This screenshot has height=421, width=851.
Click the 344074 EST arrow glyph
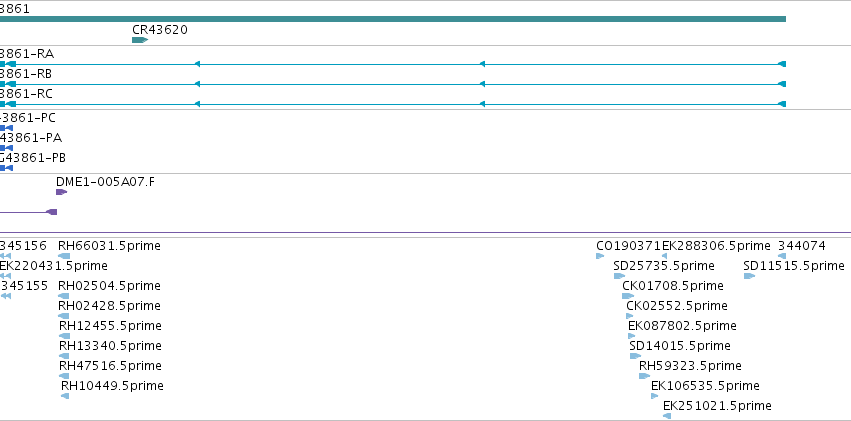coord(782,256)
